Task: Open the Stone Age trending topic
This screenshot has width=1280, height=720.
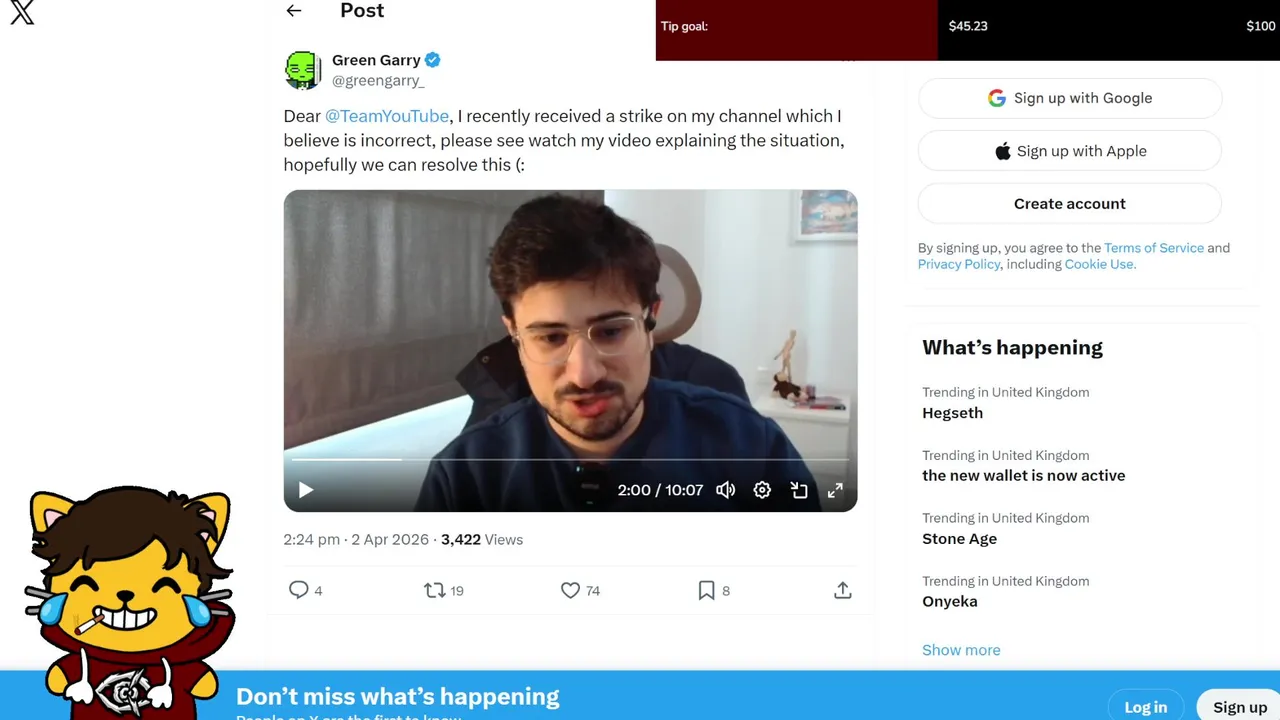Action: (x=959, y=539)
